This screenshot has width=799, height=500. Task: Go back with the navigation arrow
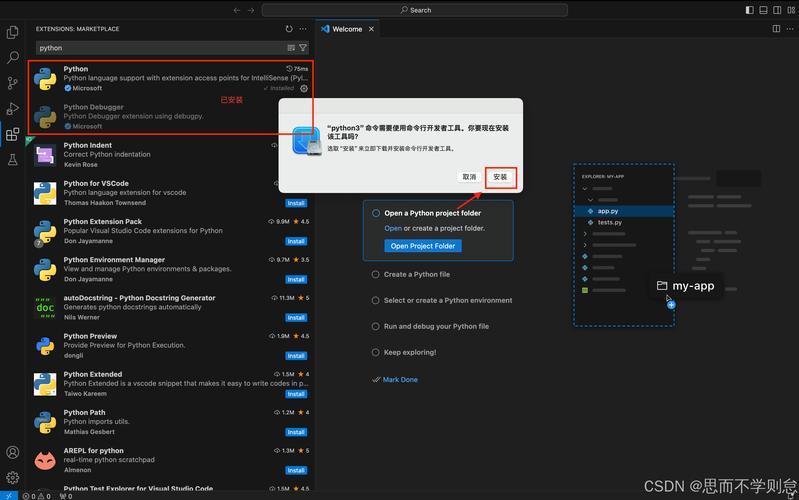(237, 10)
